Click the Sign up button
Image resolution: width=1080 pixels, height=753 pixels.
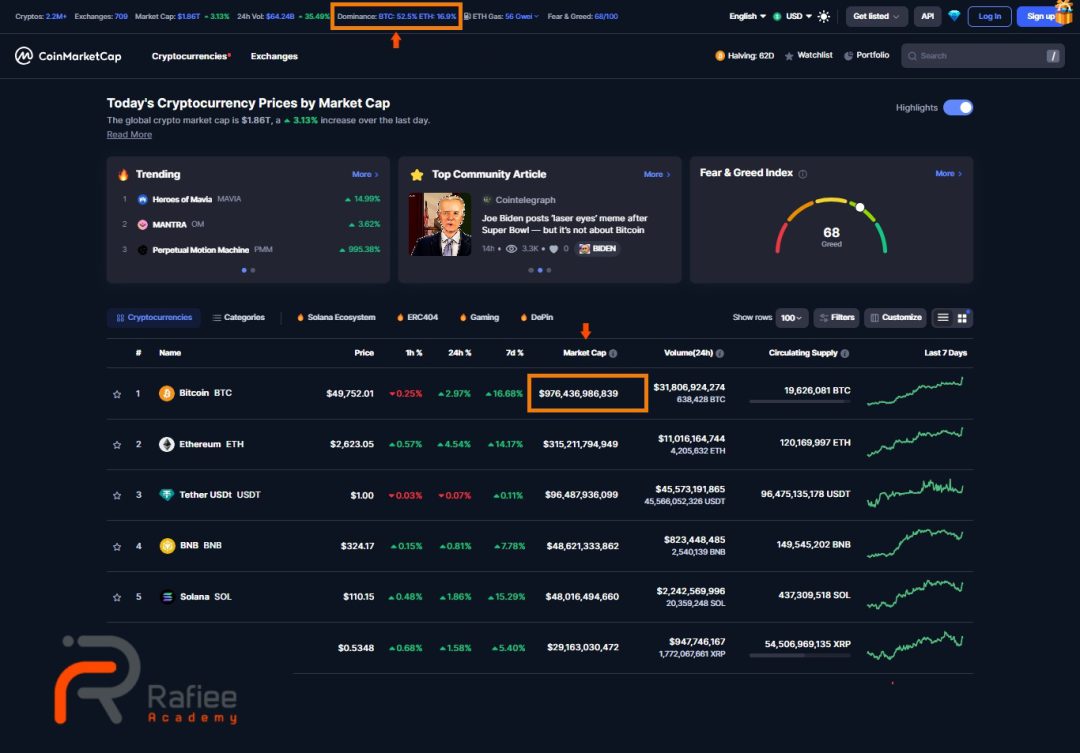coord(1041,17)
